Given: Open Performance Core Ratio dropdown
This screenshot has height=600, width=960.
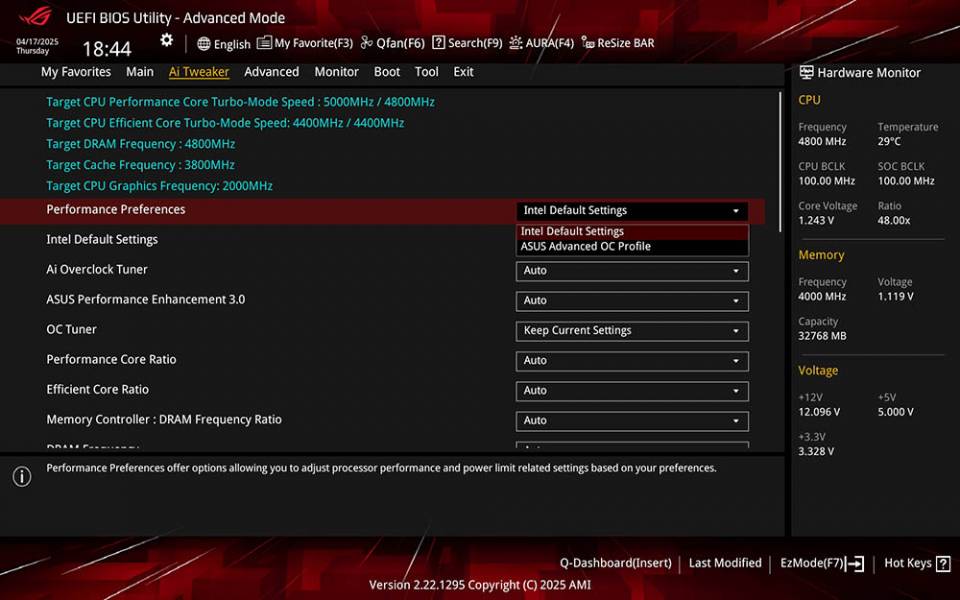Looking at the screenshot, I should tap(632, 361).
